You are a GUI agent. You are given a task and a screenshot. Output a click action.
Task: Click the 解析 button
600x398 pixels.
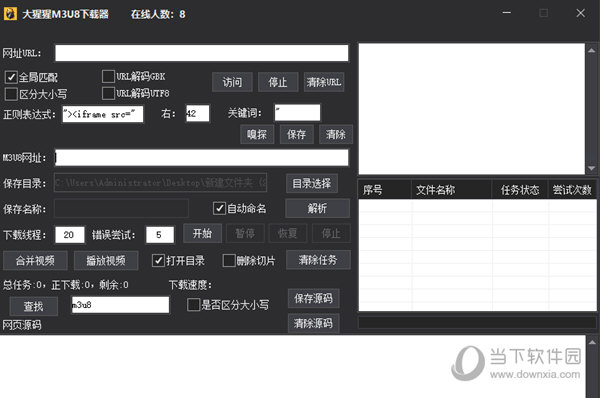317,208
